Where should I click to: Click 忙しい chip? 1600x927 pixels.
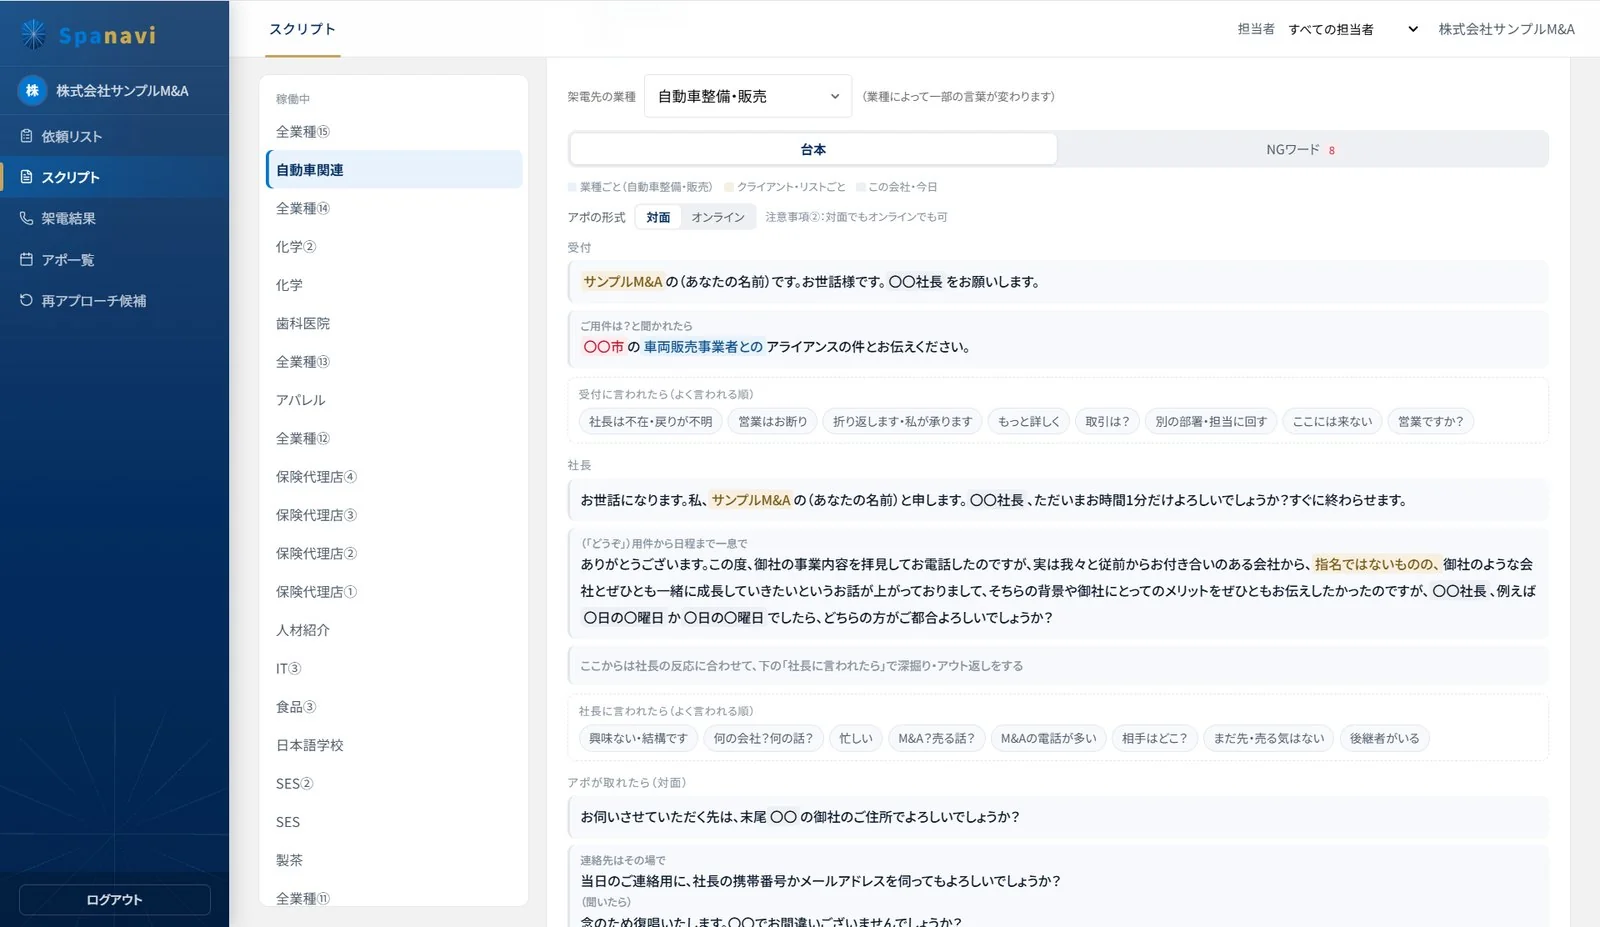(x=856, y=739)
